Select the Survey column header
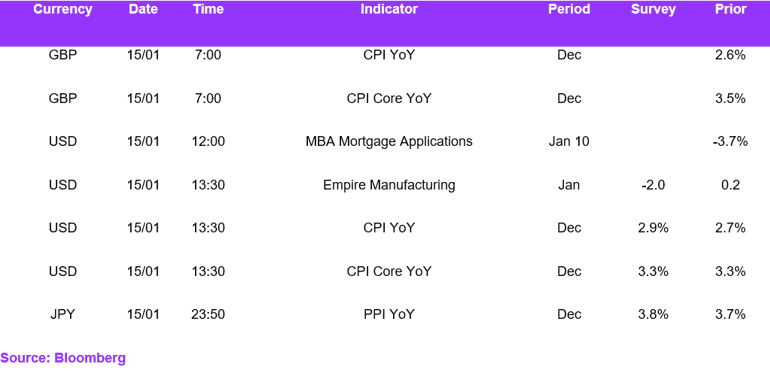The image size is (770, 373). pyautogui.click(x=653, y=9)
